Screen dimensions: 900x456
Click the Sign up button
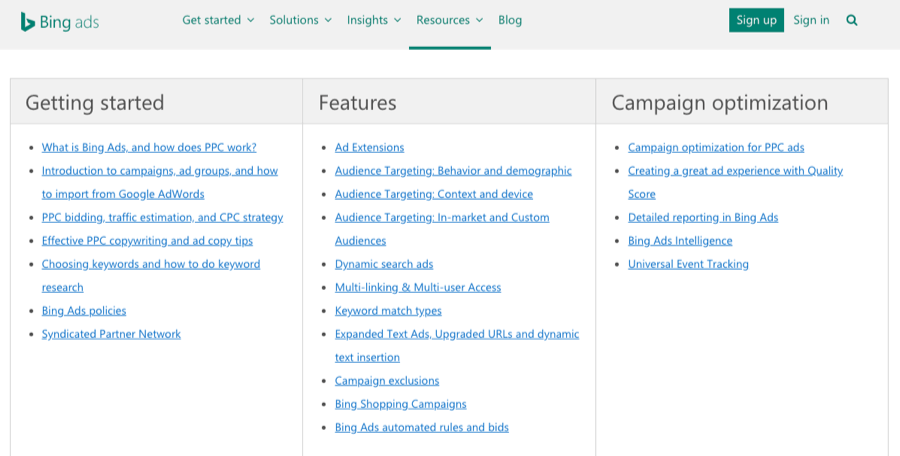pyautogui.click(x=756, y=20)
